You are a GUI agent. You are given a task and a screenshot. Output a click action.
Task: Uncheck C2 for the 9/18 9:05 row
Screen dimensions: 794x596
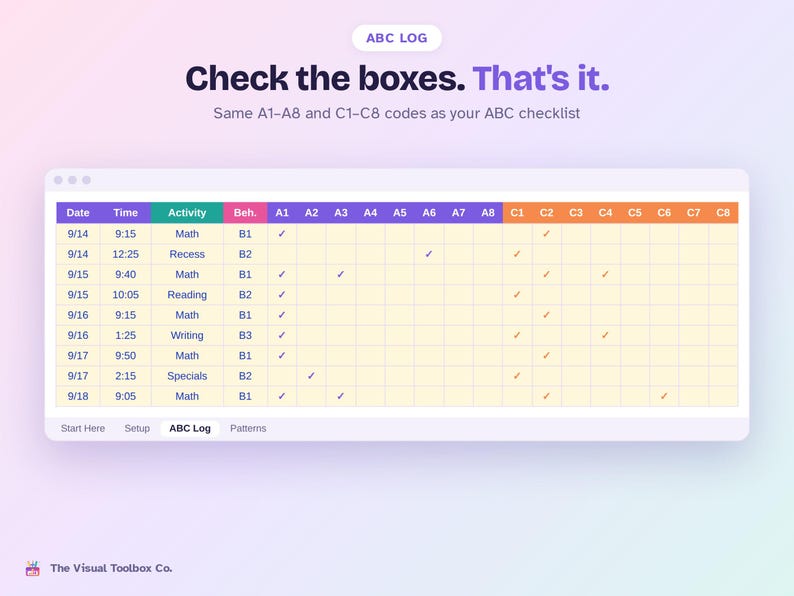click(546, 396)
